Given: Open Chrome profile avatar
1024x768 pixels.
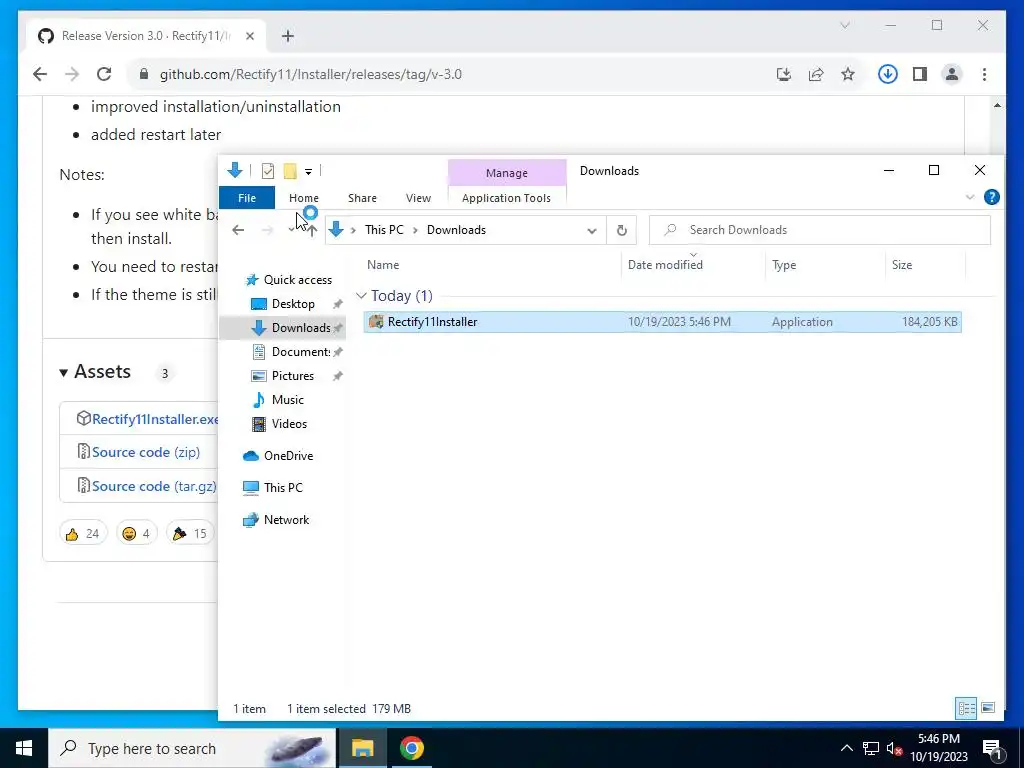Looking at the screenshot, I should point(952,74).
